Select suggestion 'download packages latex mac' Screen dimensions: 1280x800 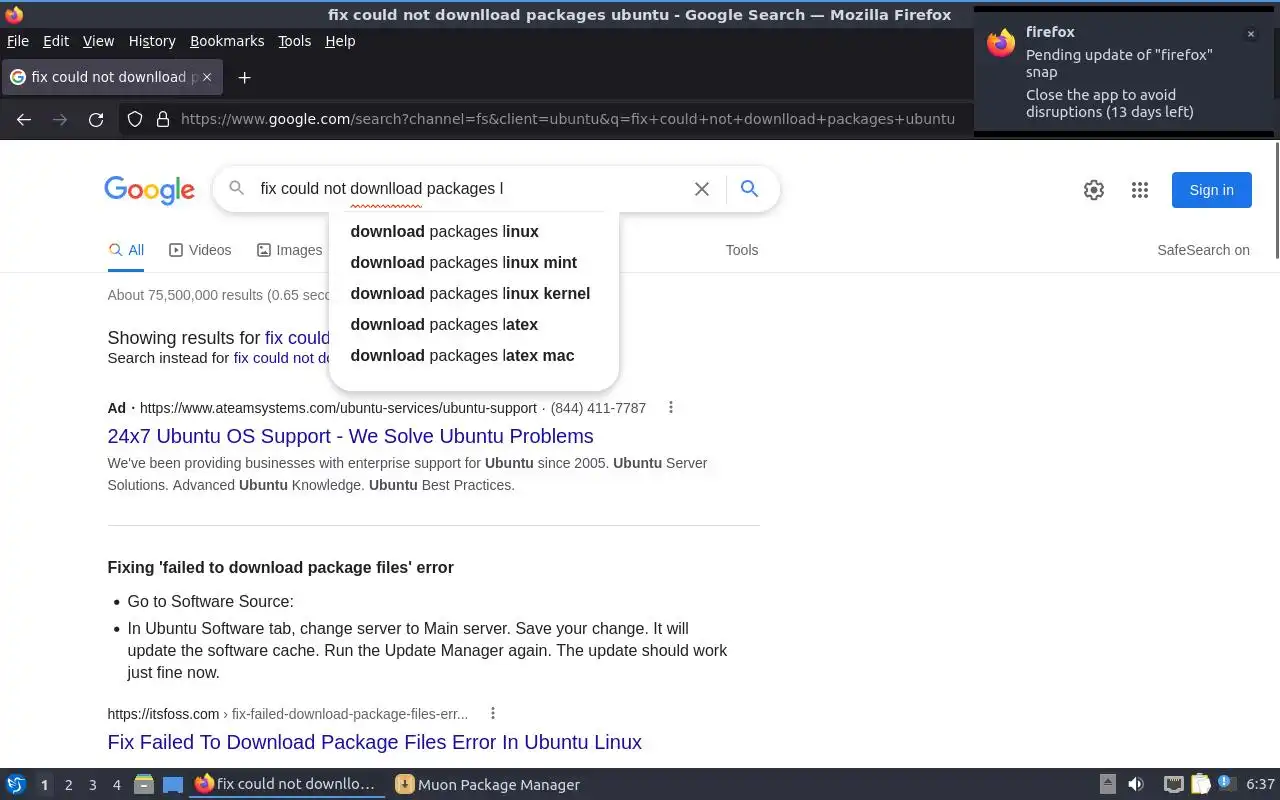point(474,355)
